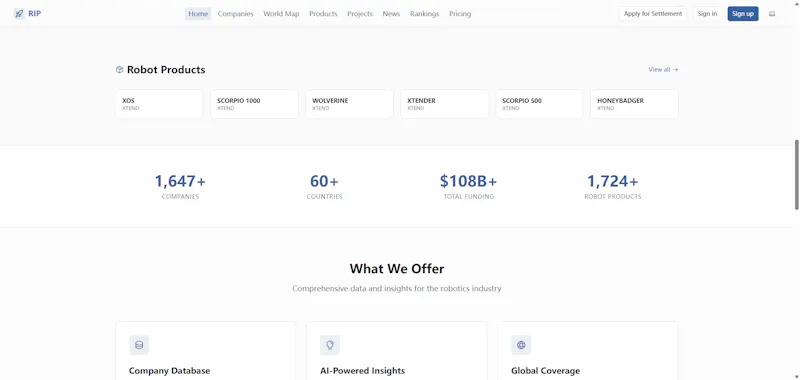The width and height of the screenshot is (800, 380).
Task: Click the Comprehensive data and insights subtitle
Action: (x=397, y=289)
